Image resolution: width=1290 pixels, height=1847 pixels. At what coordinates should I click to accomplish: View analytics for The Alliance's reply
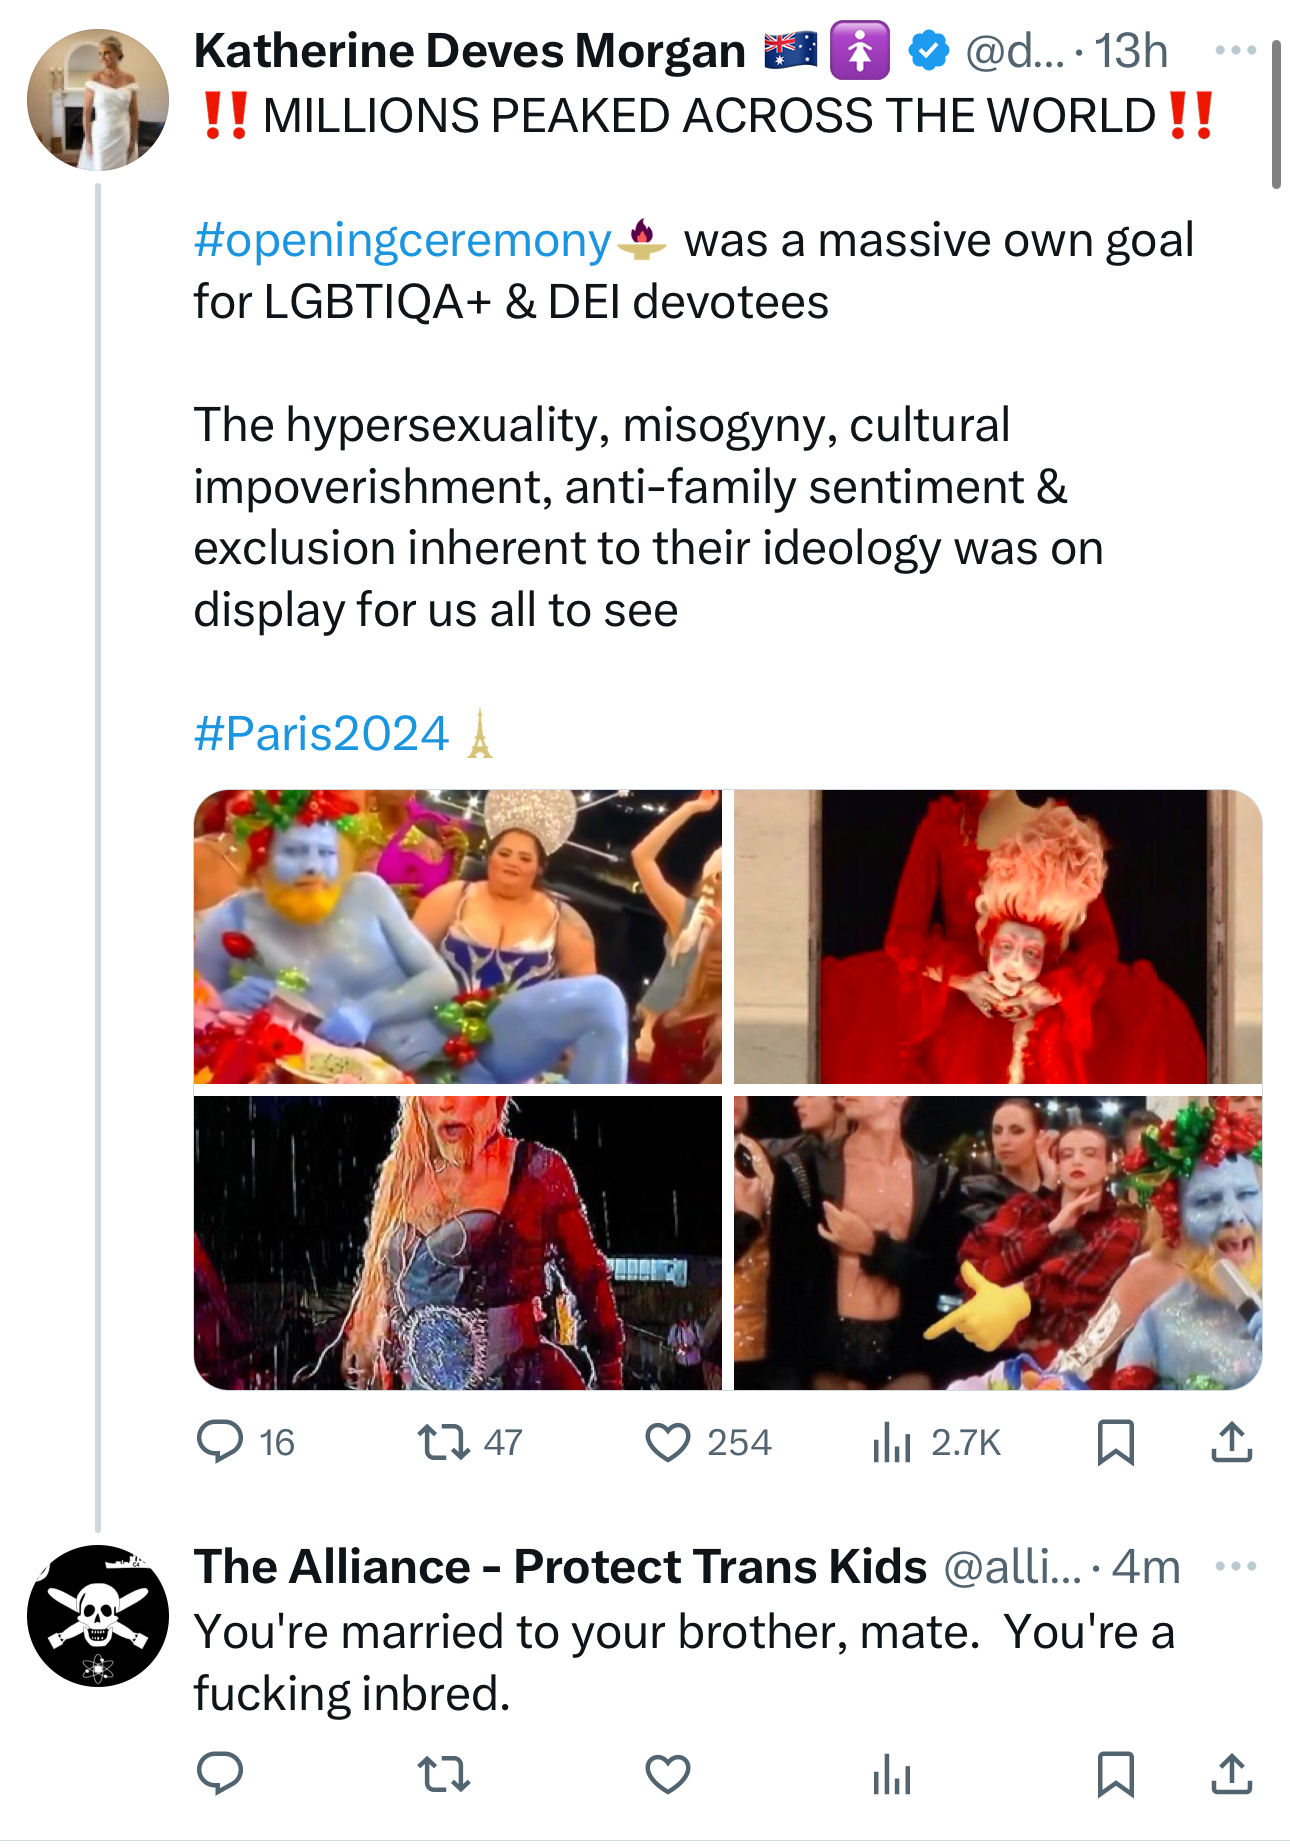(892, 1776)
